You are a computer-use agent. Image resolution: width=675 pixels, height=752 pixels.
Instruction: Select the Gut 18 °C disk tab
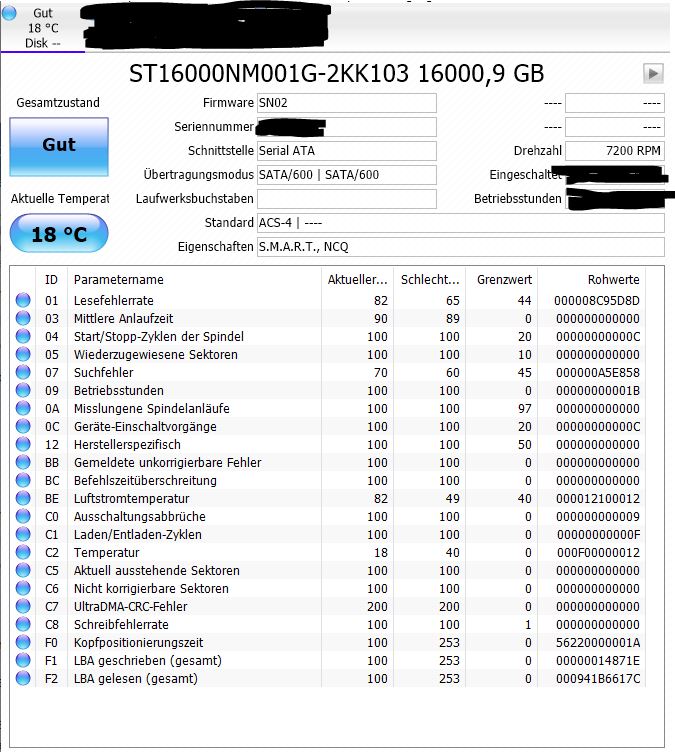pos(43,27)
